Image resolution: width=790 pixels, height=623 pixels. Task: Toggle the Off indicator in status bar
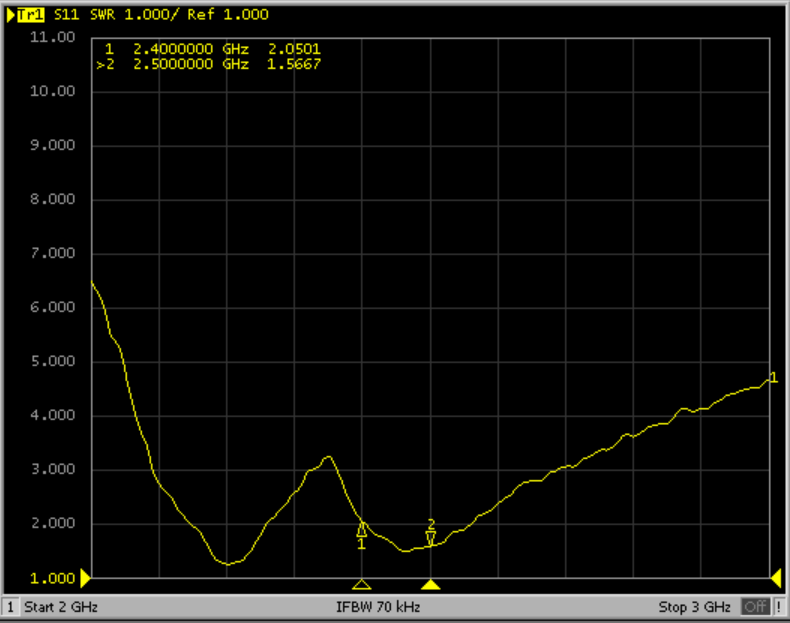pos(755,607)
